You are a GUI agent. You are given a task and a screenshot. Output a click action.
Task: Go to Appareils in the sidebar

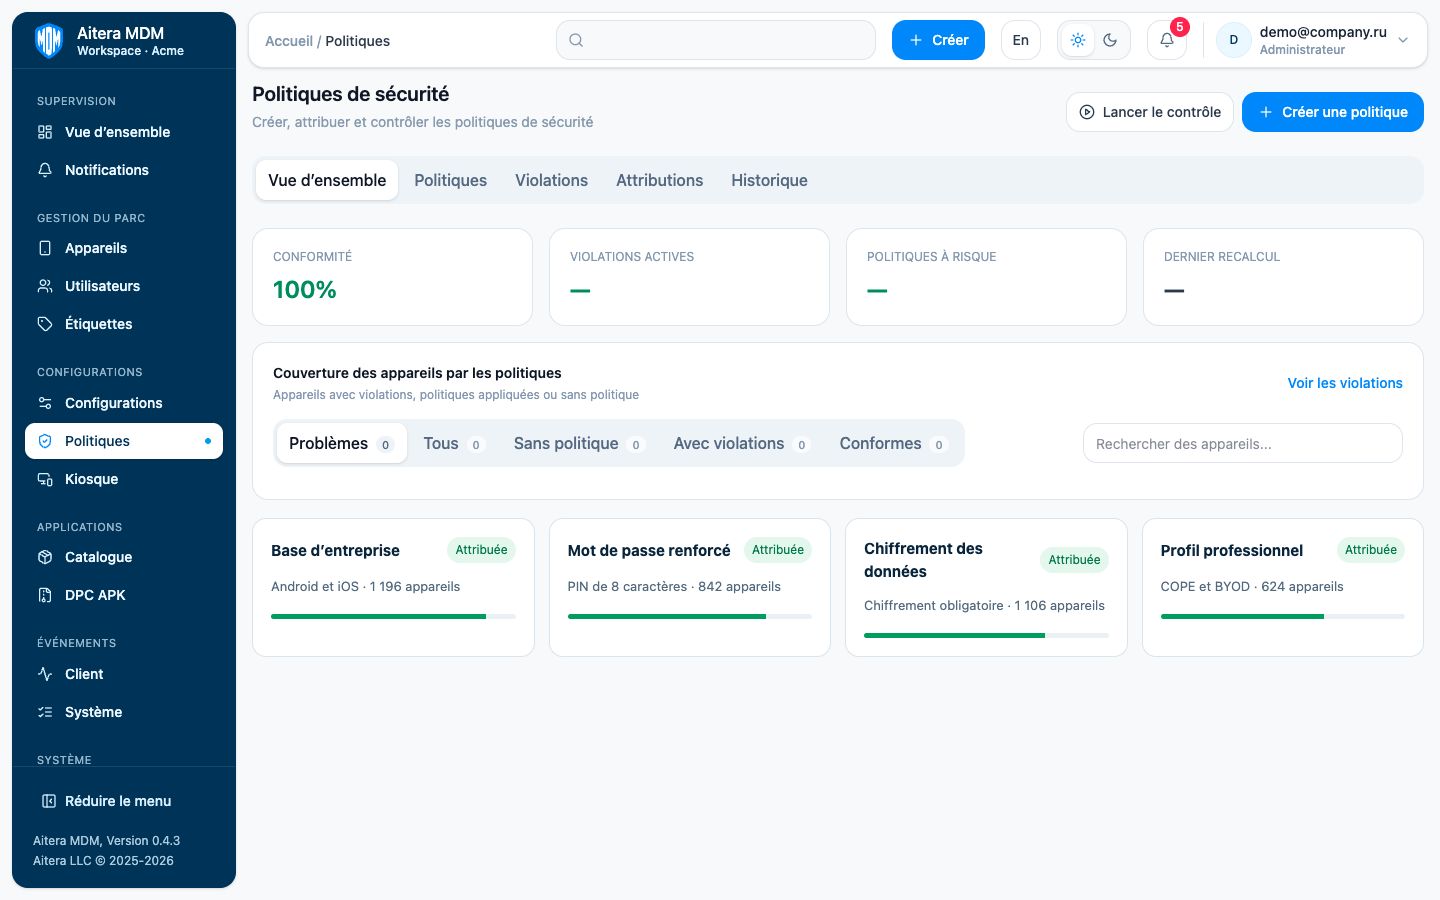124,248
